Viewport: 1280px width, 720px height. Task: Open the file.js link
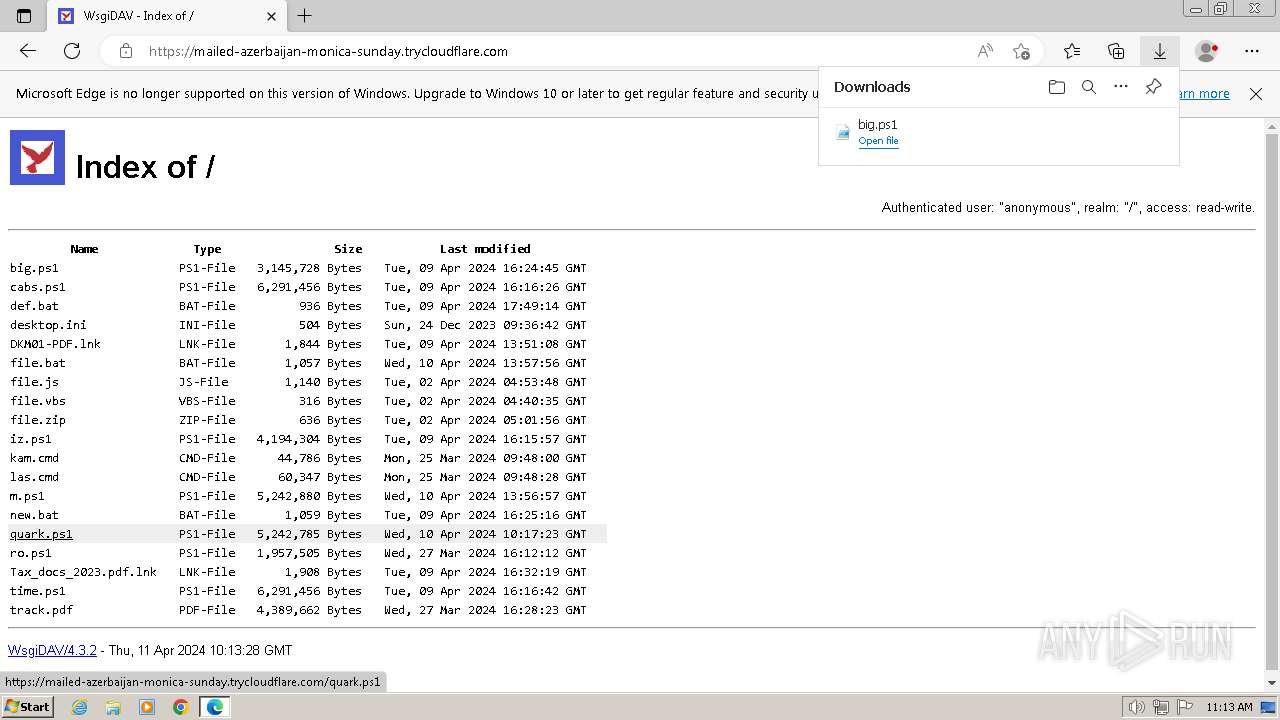34,382
